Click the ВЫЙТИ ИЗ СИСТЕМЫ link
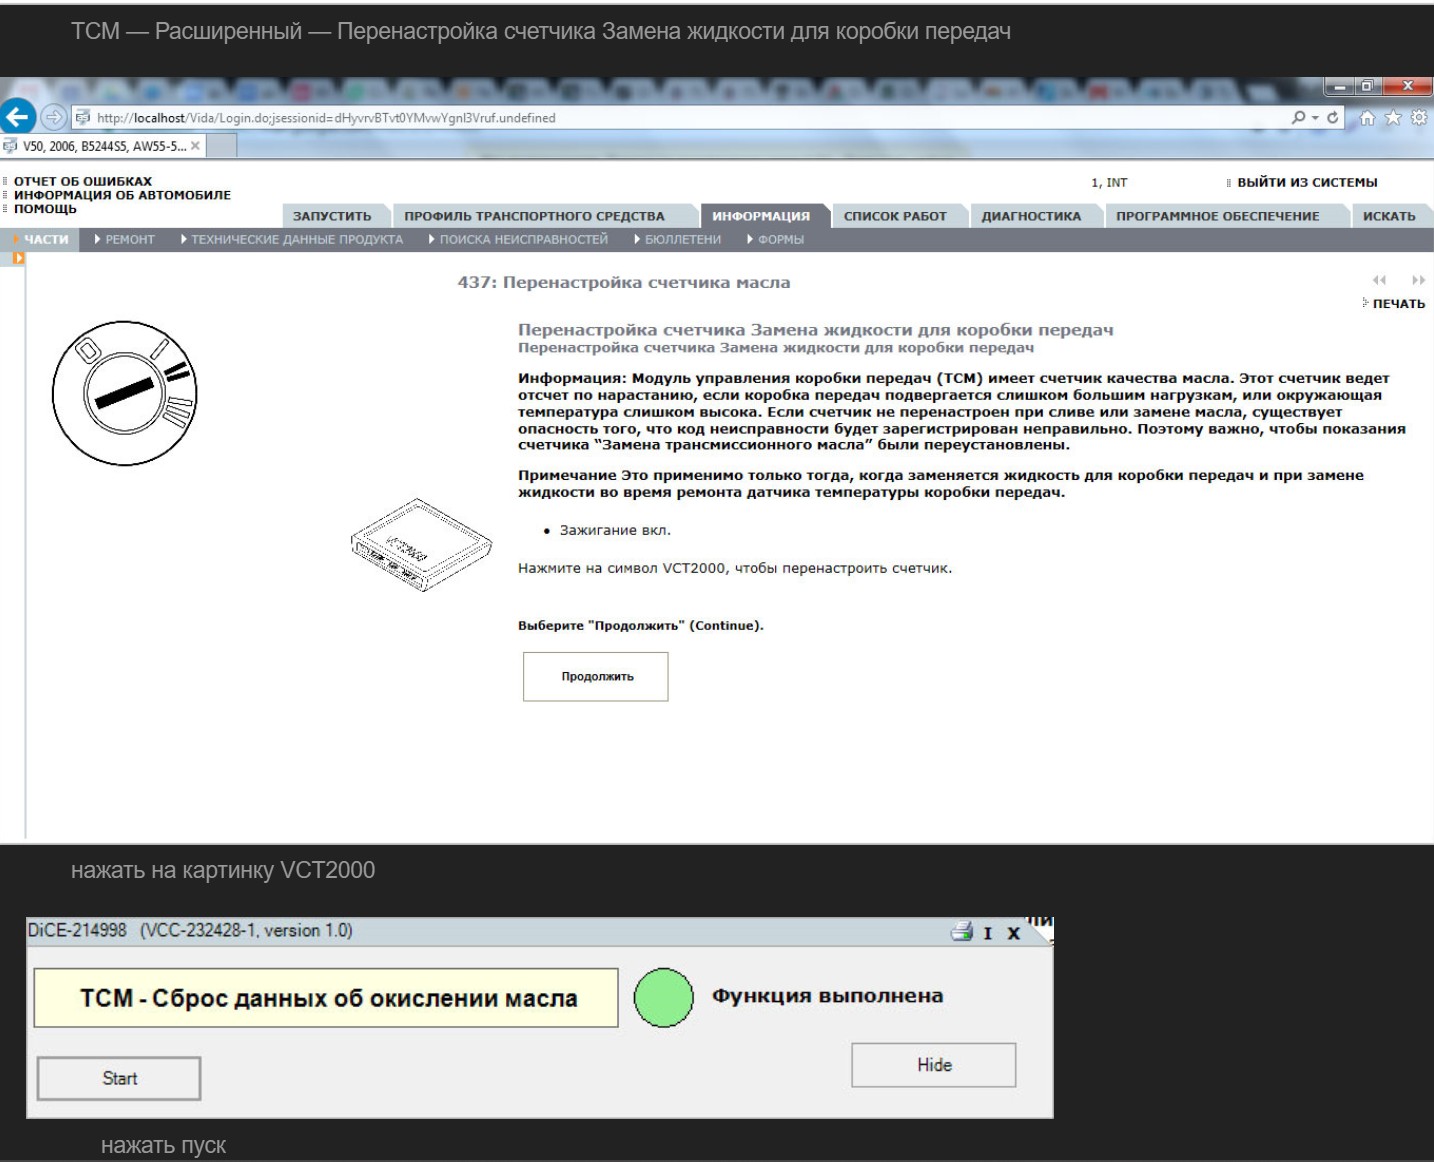This screenshot has width=1434, height=1162. point(1306,183)
